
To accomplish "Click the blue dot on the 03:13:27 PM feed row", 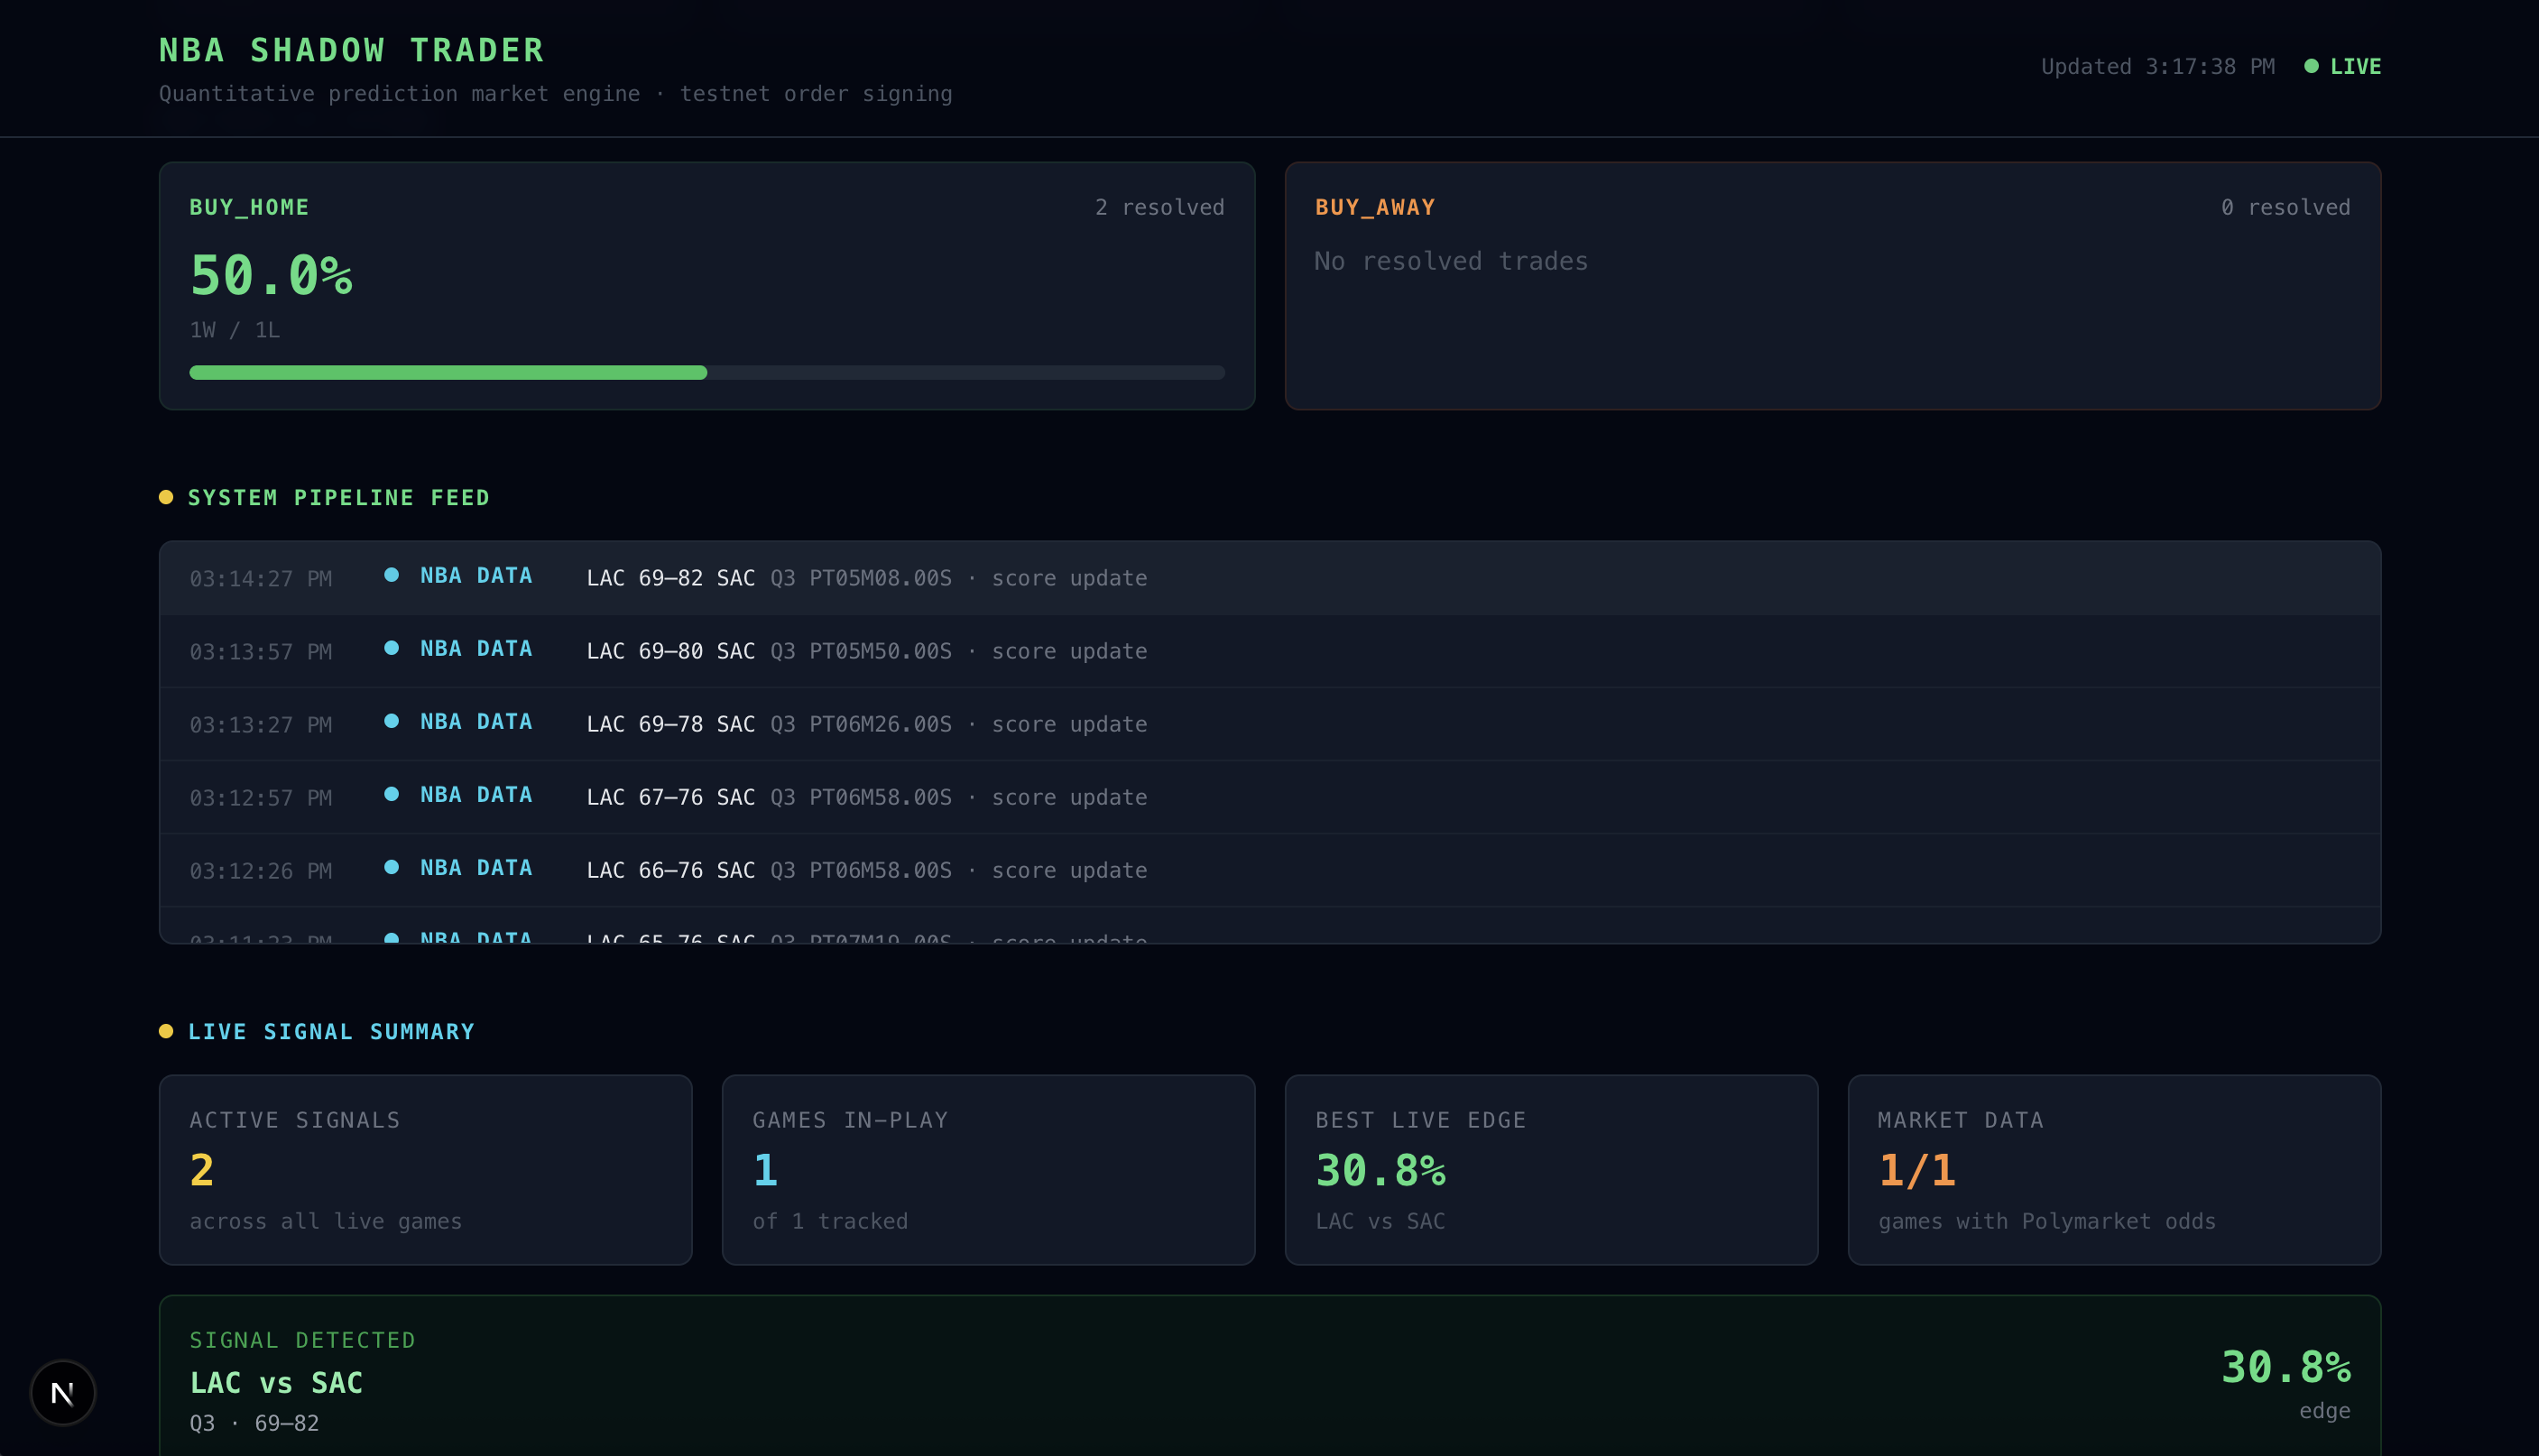I will click(392, 721).
